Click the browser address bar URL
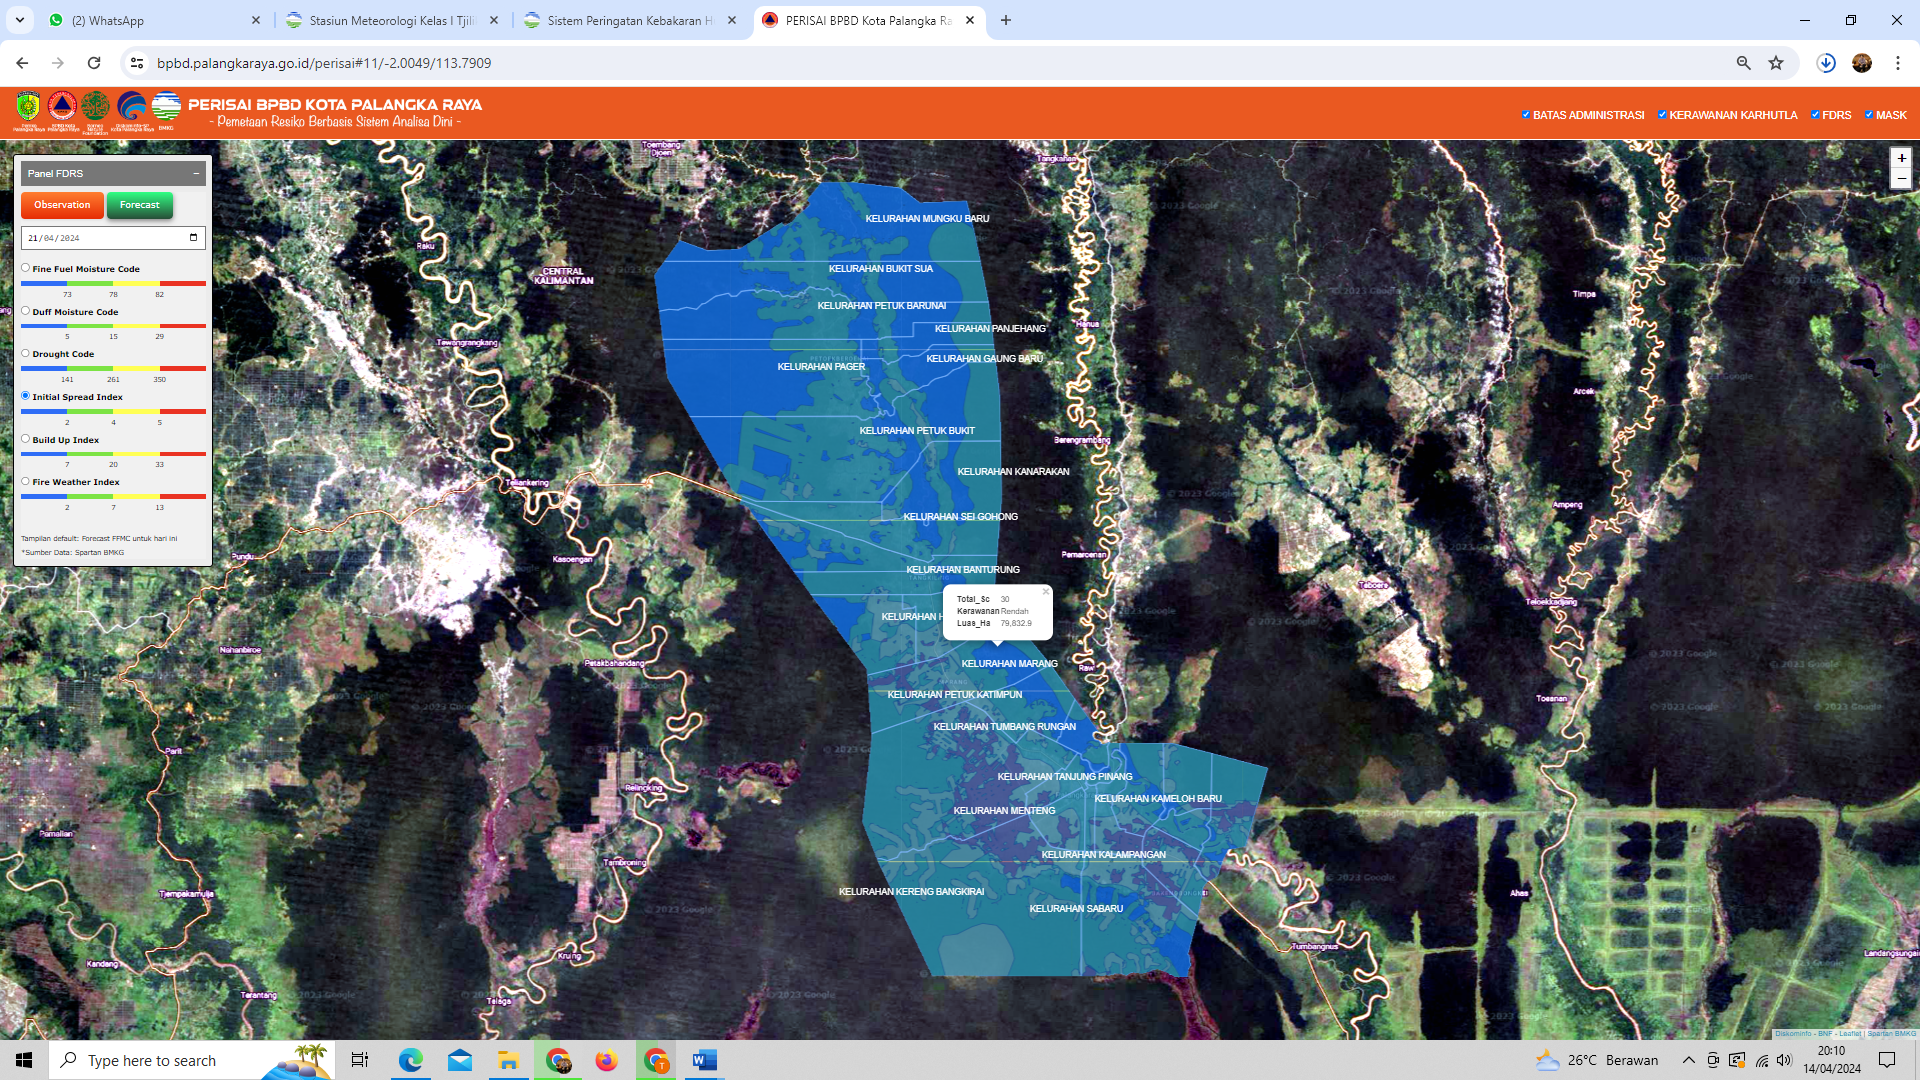Viewport: 1920px width, 1080px height. [x=324, y=63]
